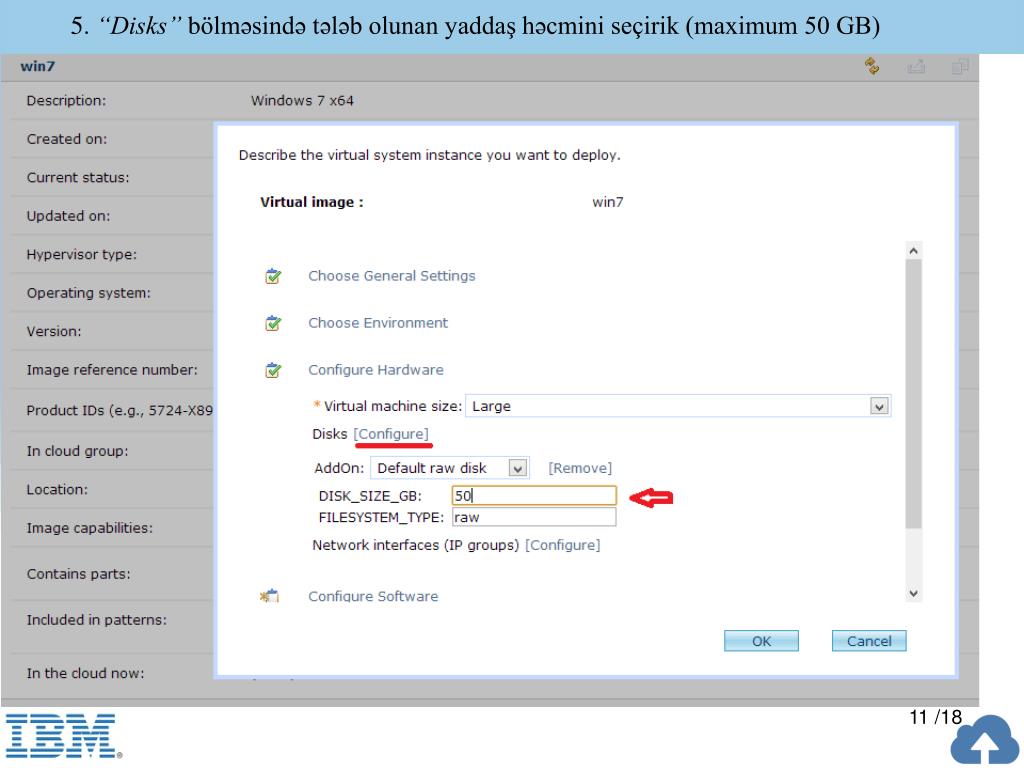Click the icon beside Configure Software
The width and height of the screenshot is (1024, 768).
pos(270,596)
